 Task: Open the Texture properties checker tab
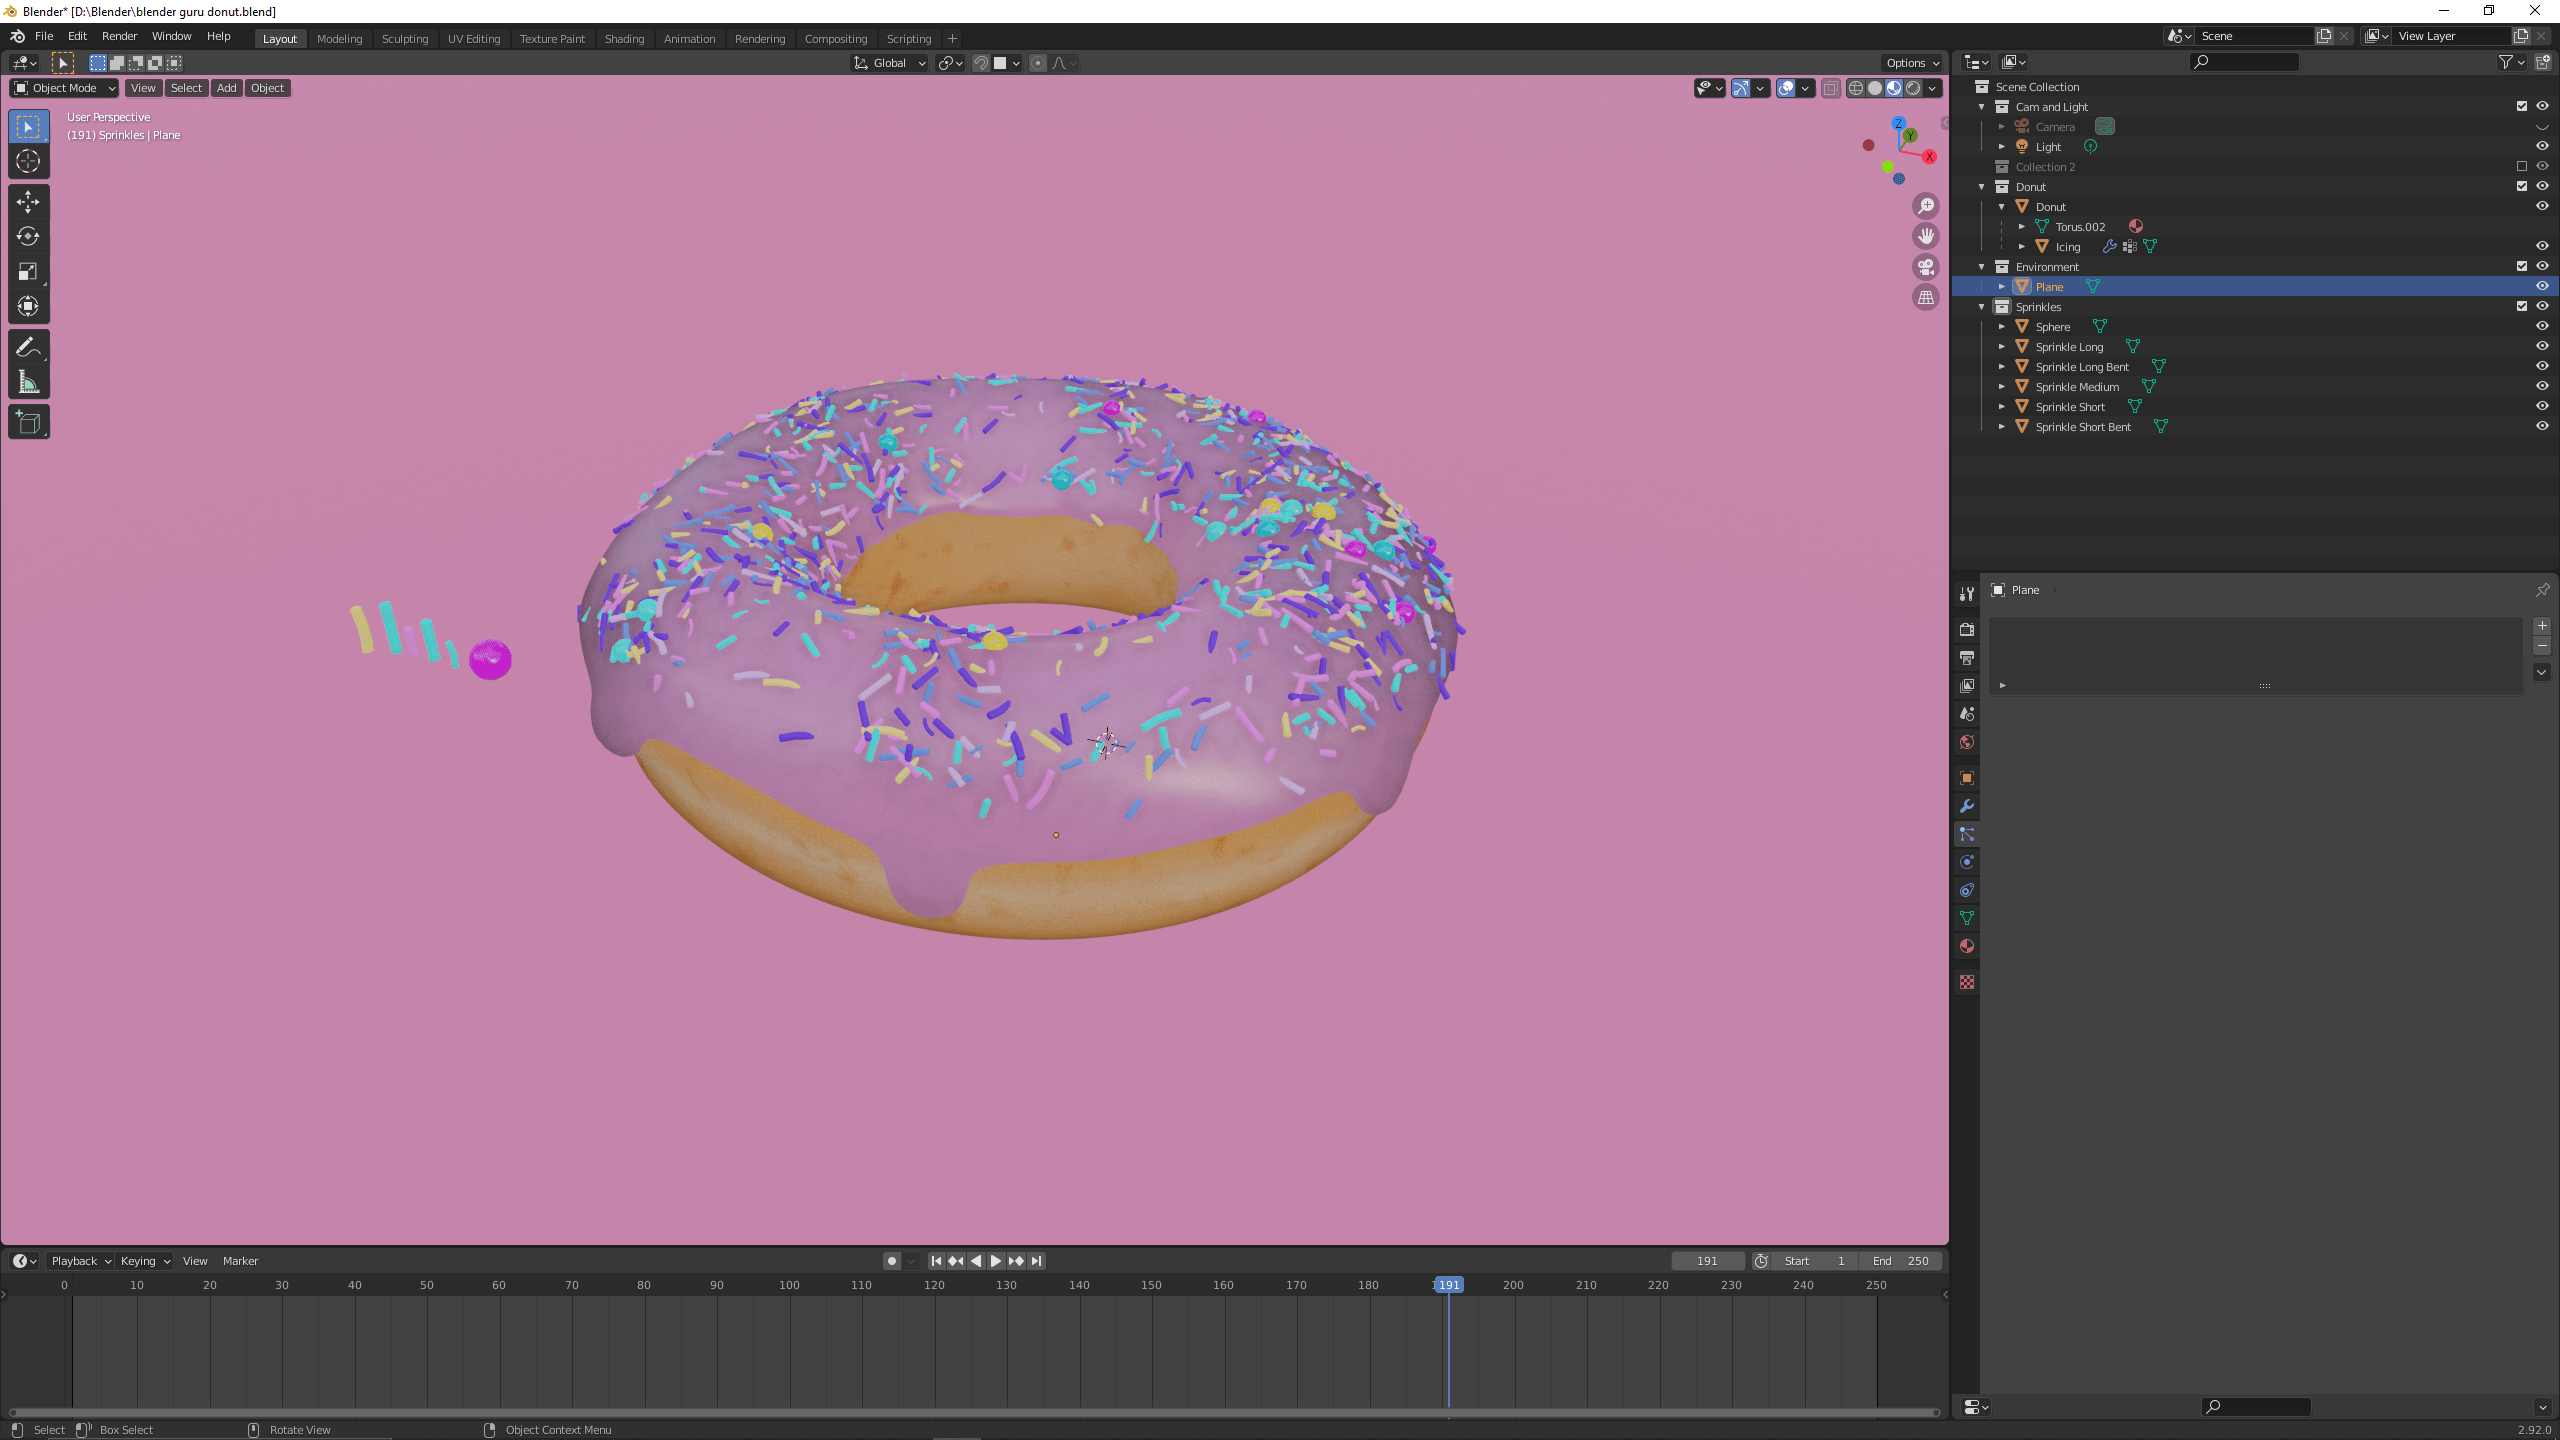1967,982
